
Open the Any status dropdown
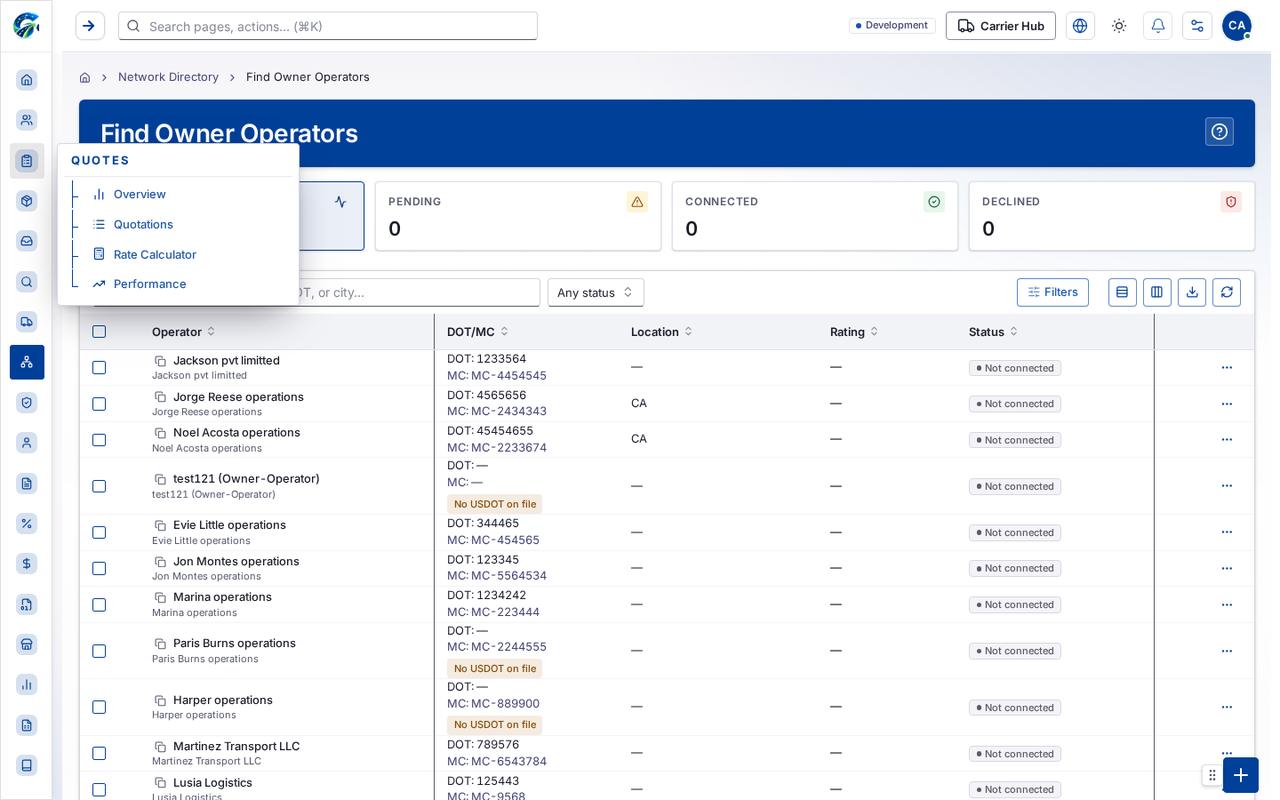[x=596, y=292]
